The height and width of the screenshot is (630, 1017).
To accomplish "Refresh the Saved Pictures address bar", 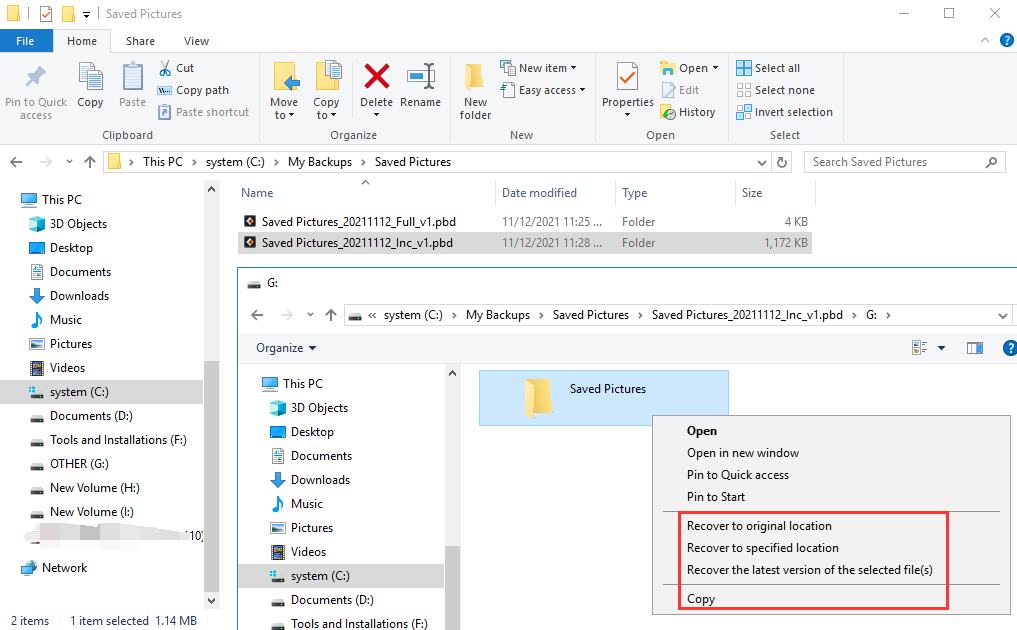I will tap(782, 162).
